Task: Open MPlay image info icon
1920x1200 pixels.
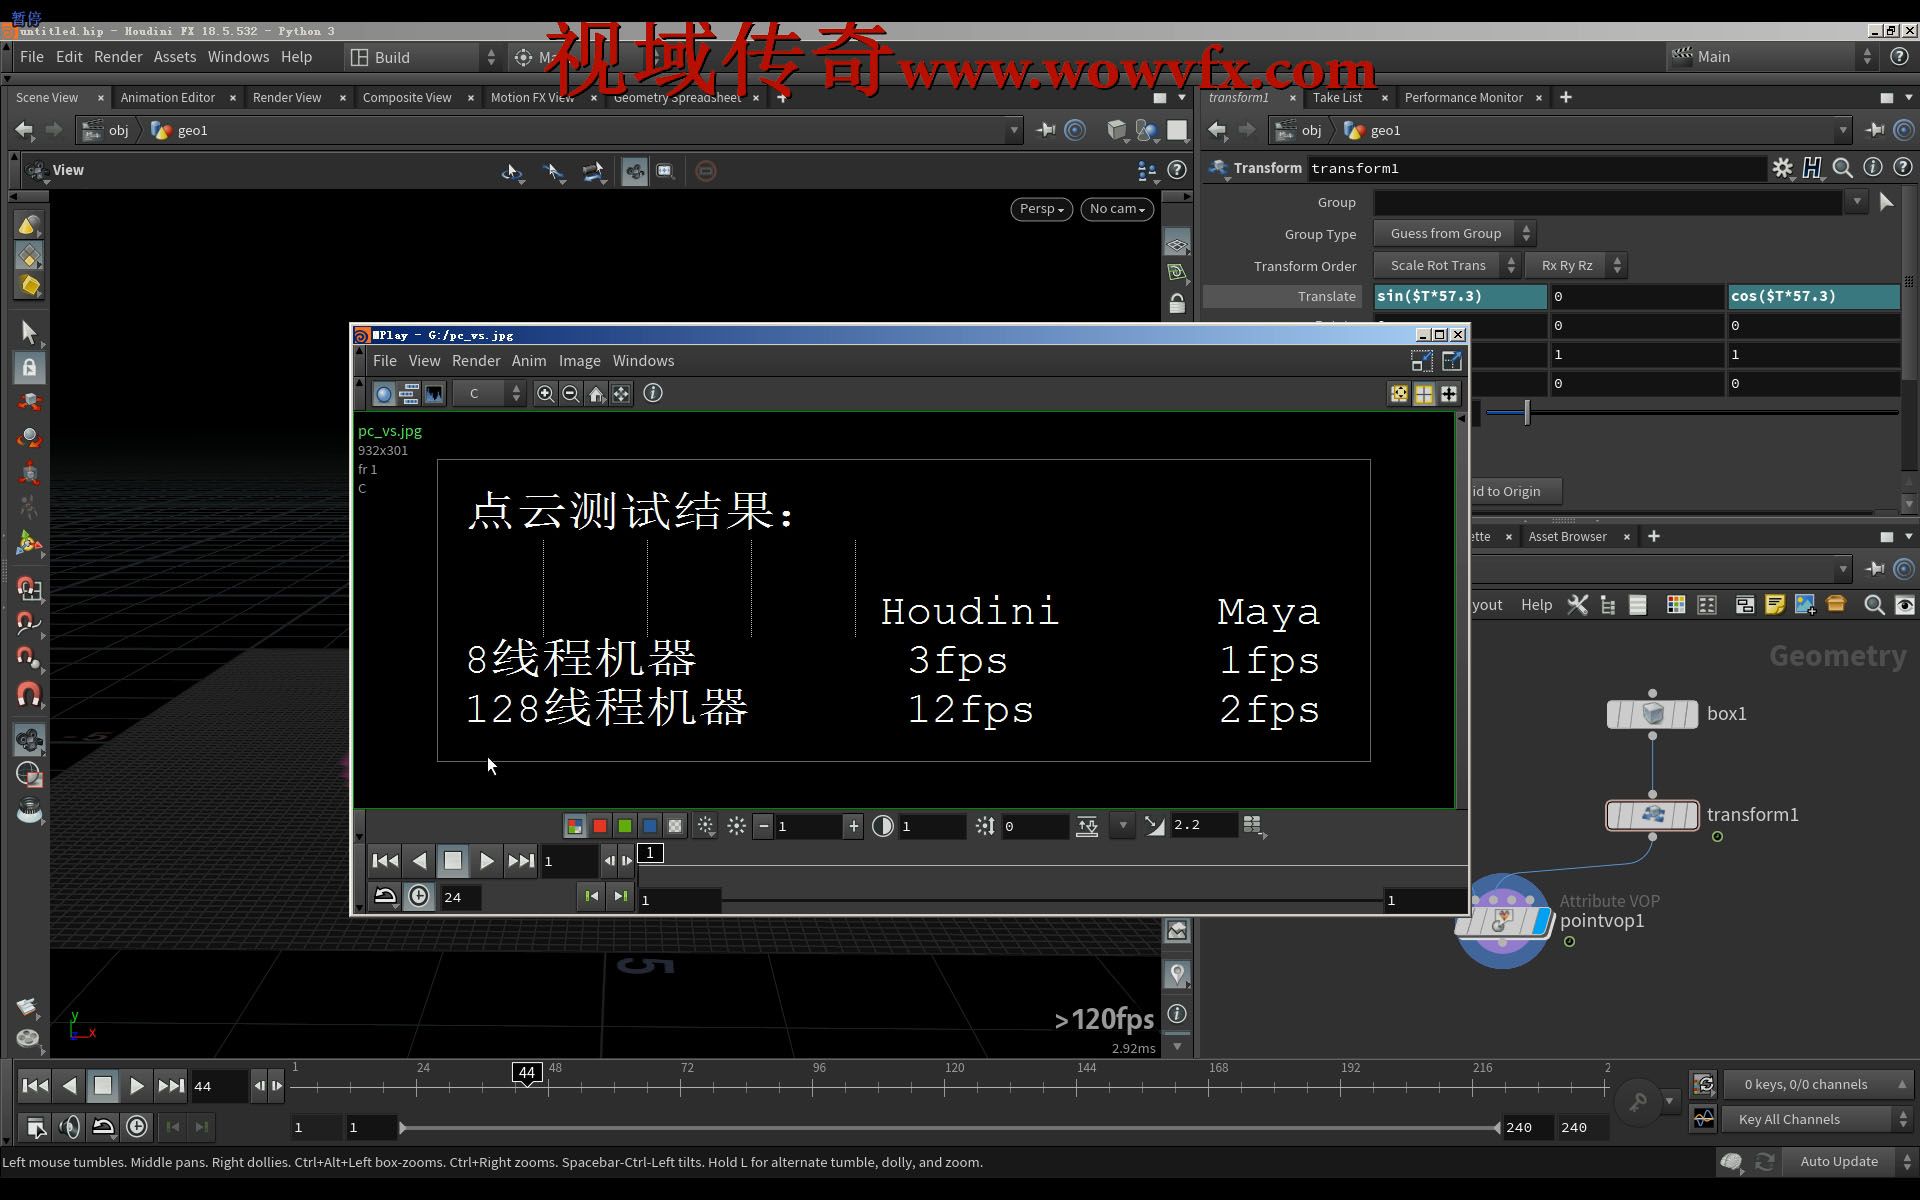Action: [x=653, y=393]
